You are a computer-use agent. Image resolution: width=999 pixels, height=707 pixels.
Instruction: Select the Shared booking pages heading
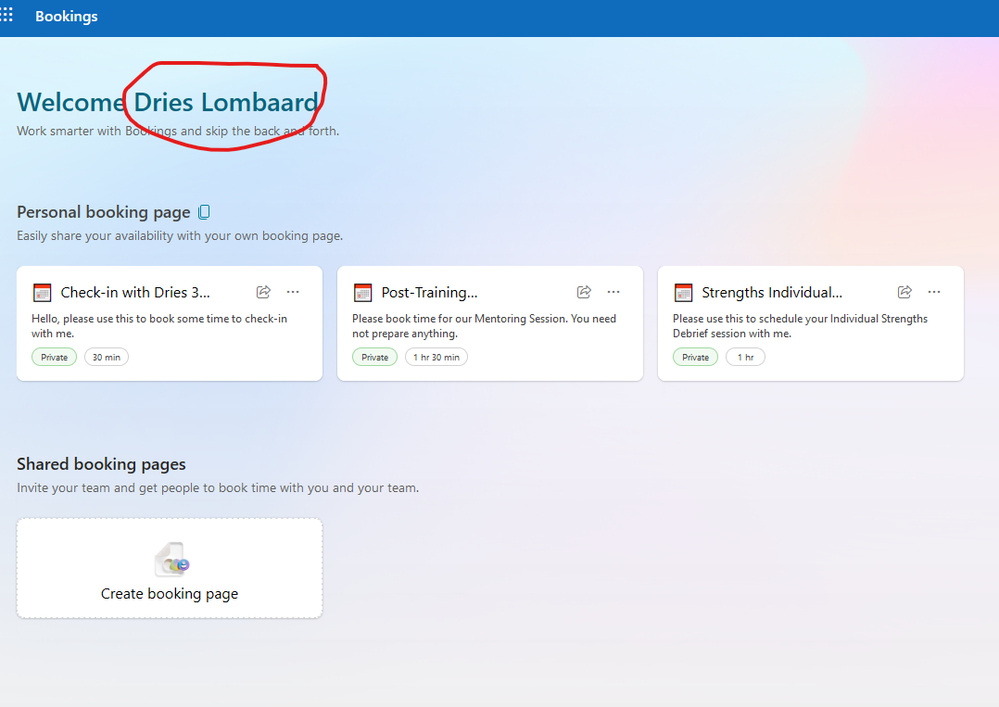101,464
